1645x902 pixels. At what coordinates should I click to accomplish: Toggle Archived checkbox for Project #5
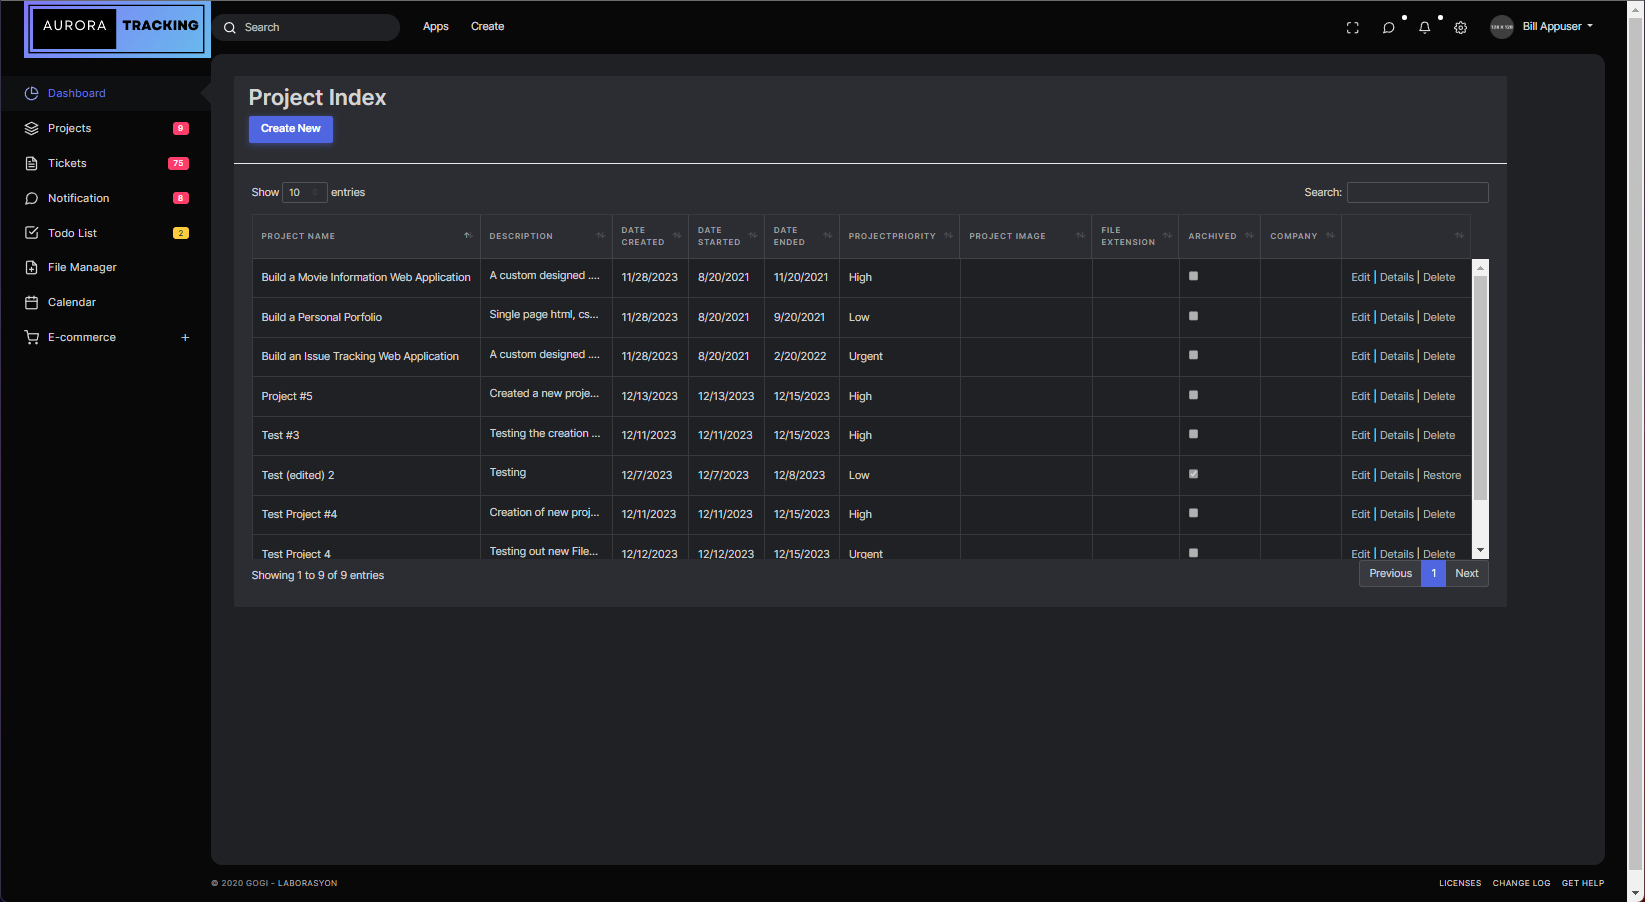(x=1193, y=395)
